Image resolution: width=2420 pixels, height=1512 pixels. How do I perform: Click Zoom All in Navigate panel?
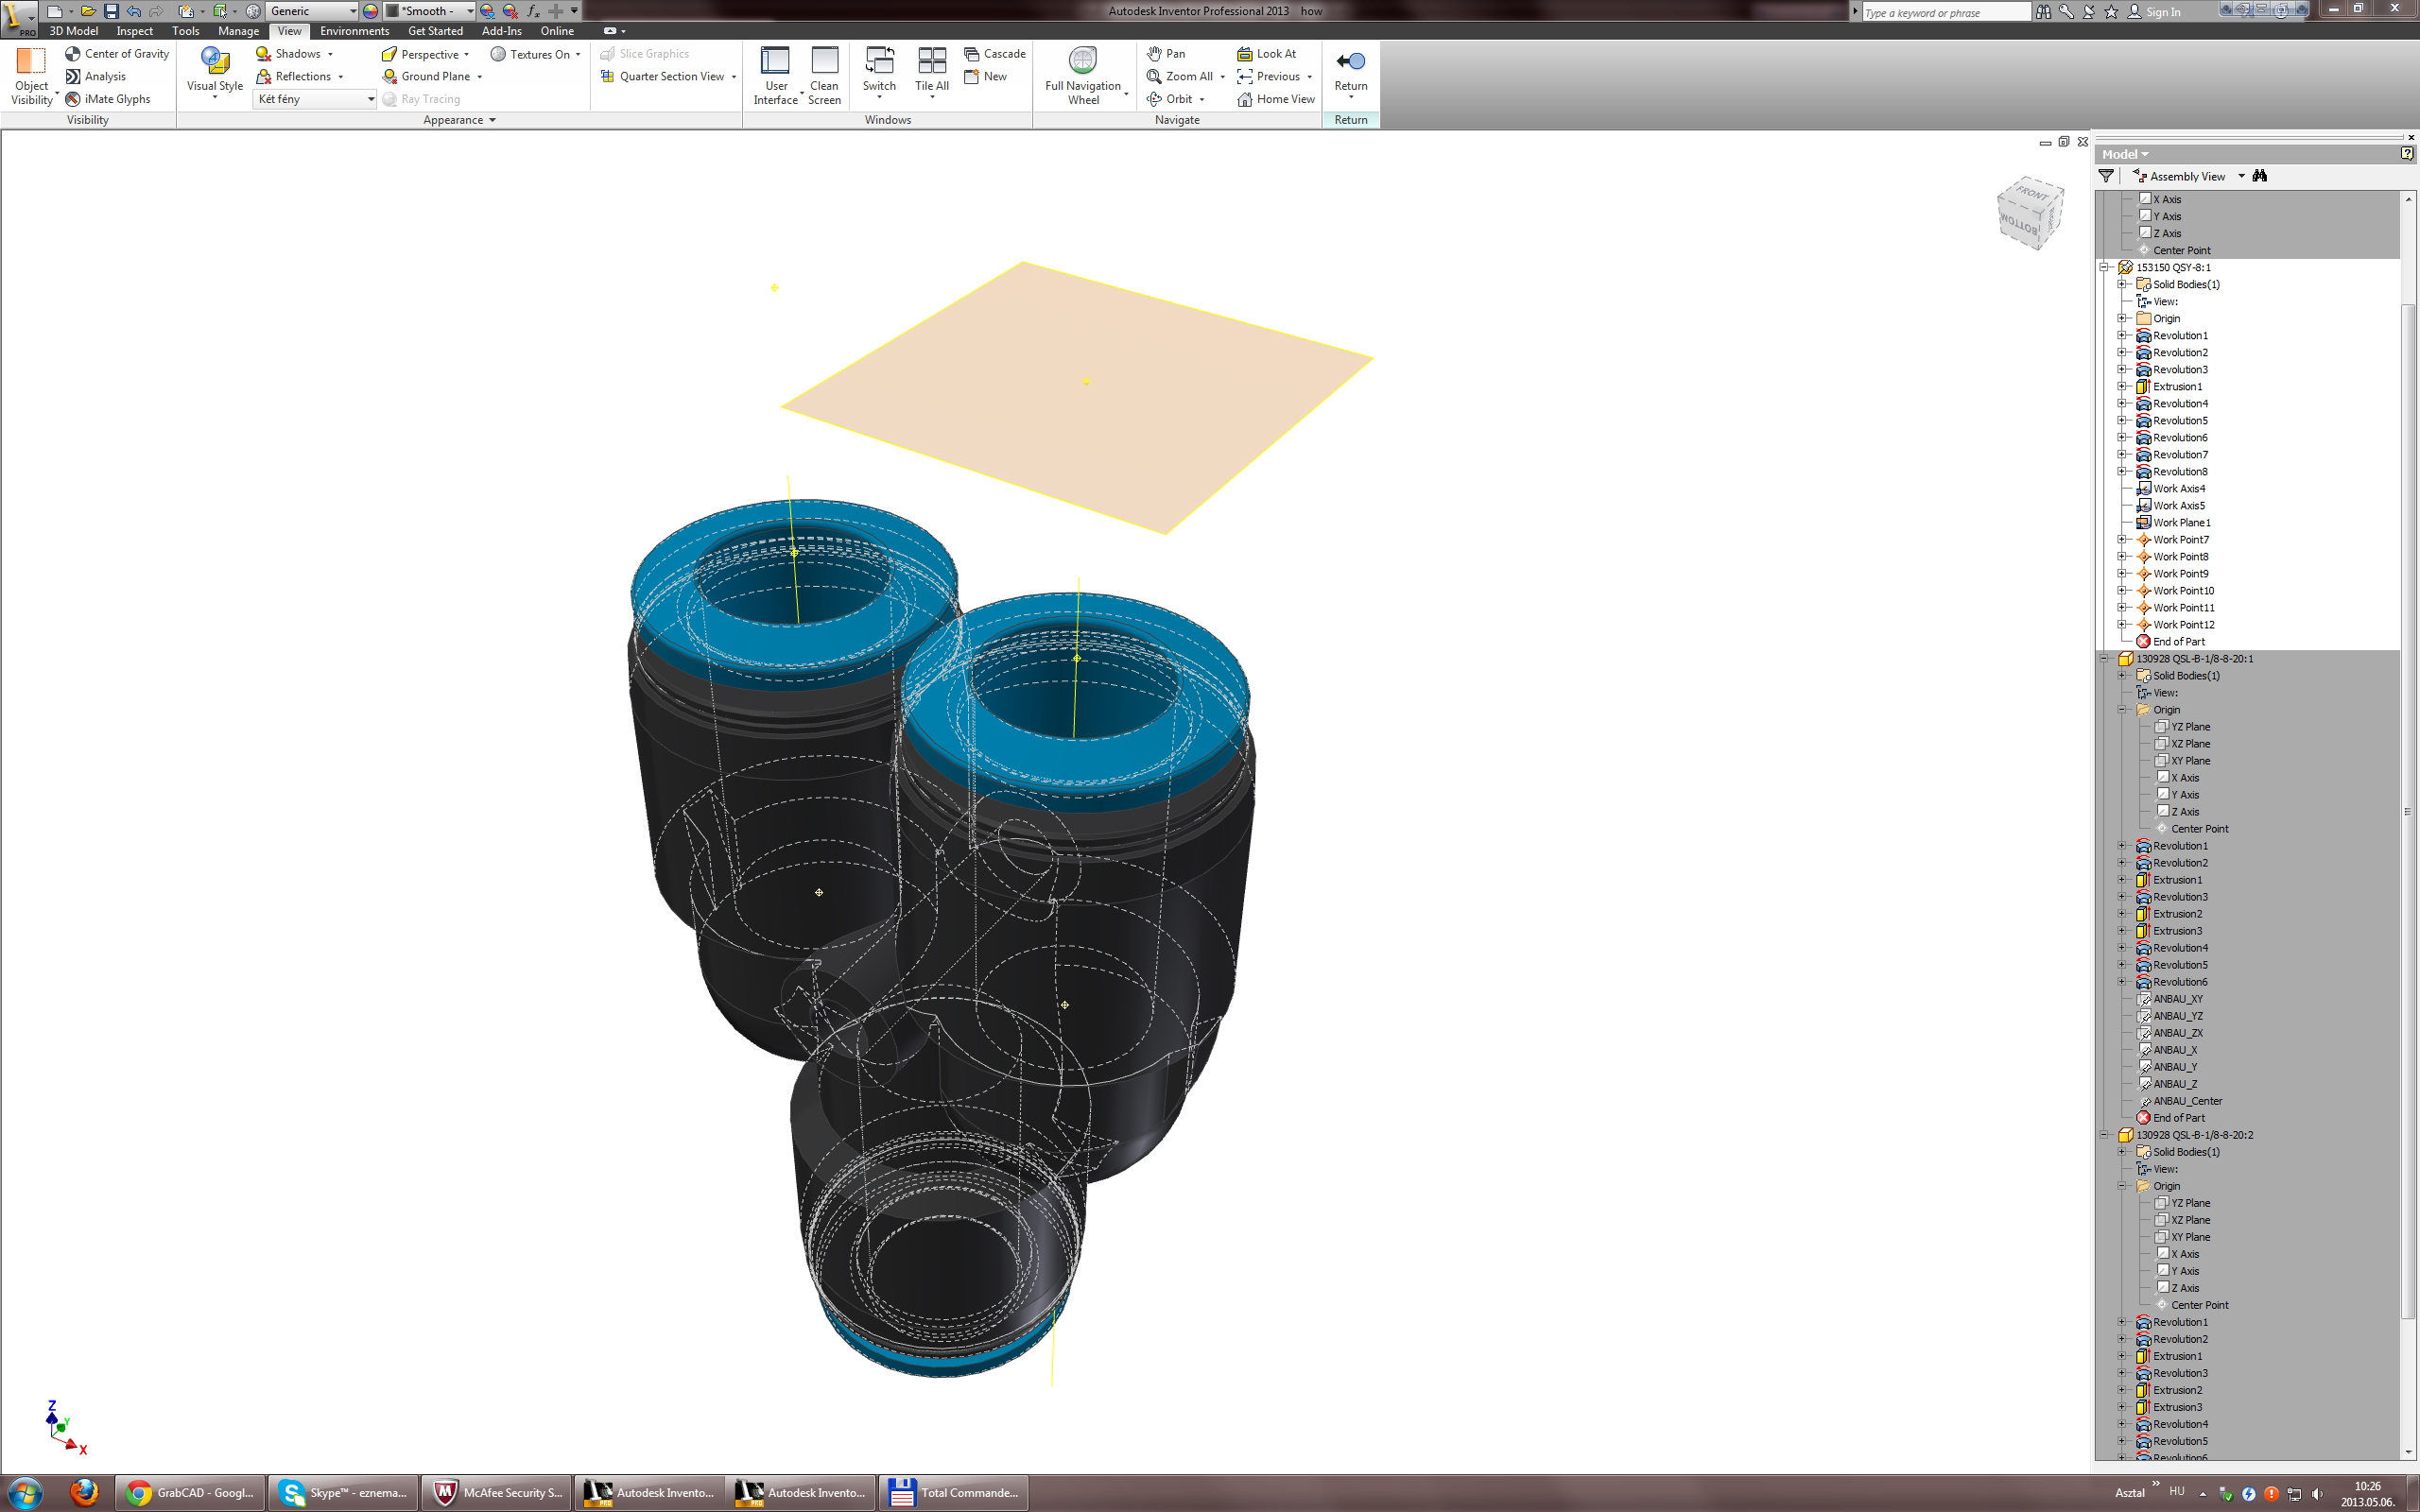1180,77
